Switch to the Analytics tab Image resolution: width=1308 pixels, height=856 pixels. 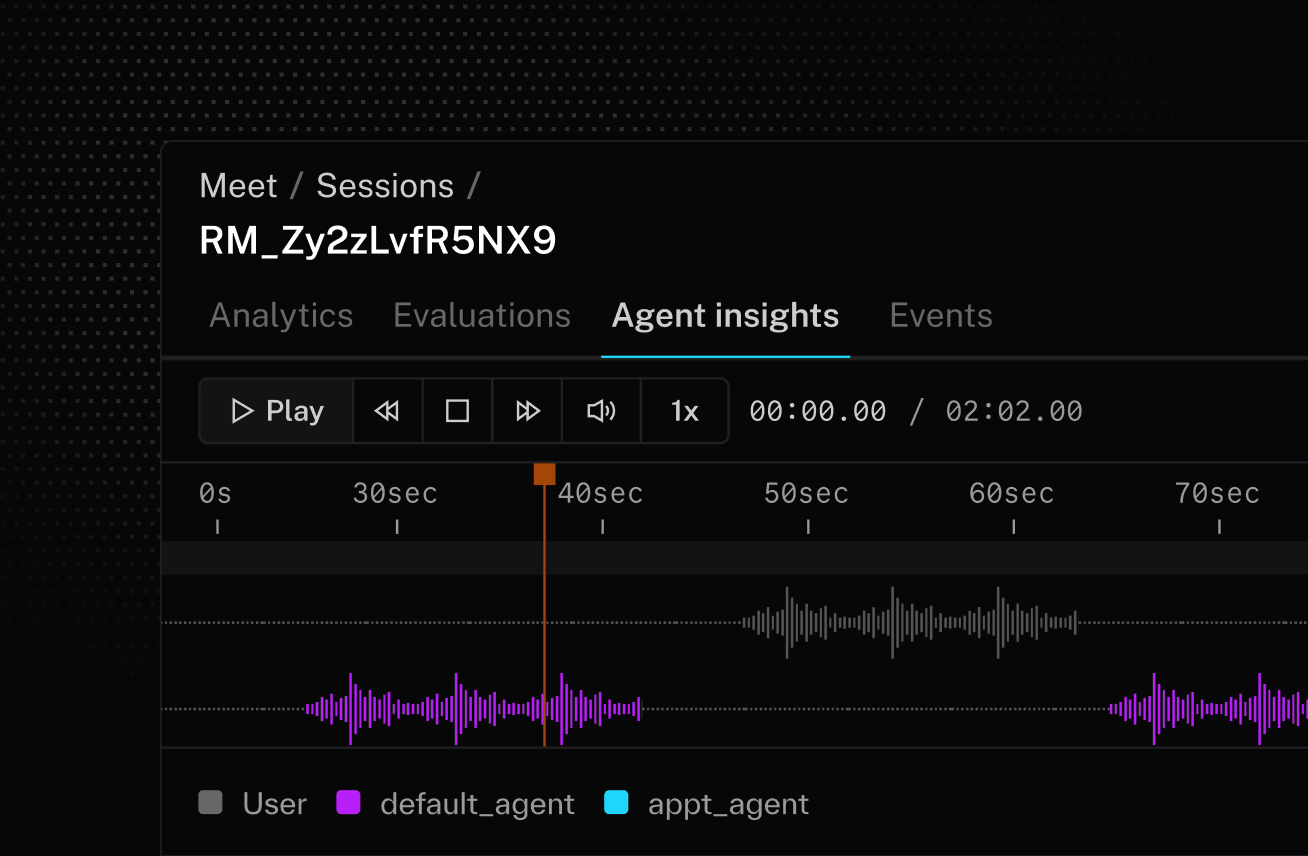(281, 315)
